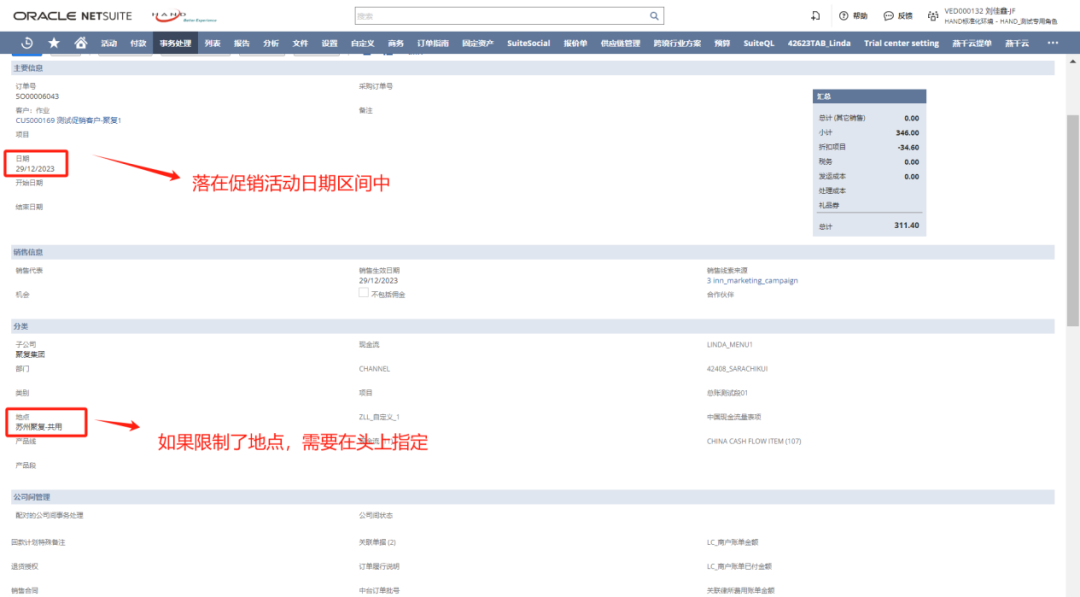This screenshot has width=1080, height=597.
Task: Click the vertical page scrollbar
Action: (x=1072, y=220)
